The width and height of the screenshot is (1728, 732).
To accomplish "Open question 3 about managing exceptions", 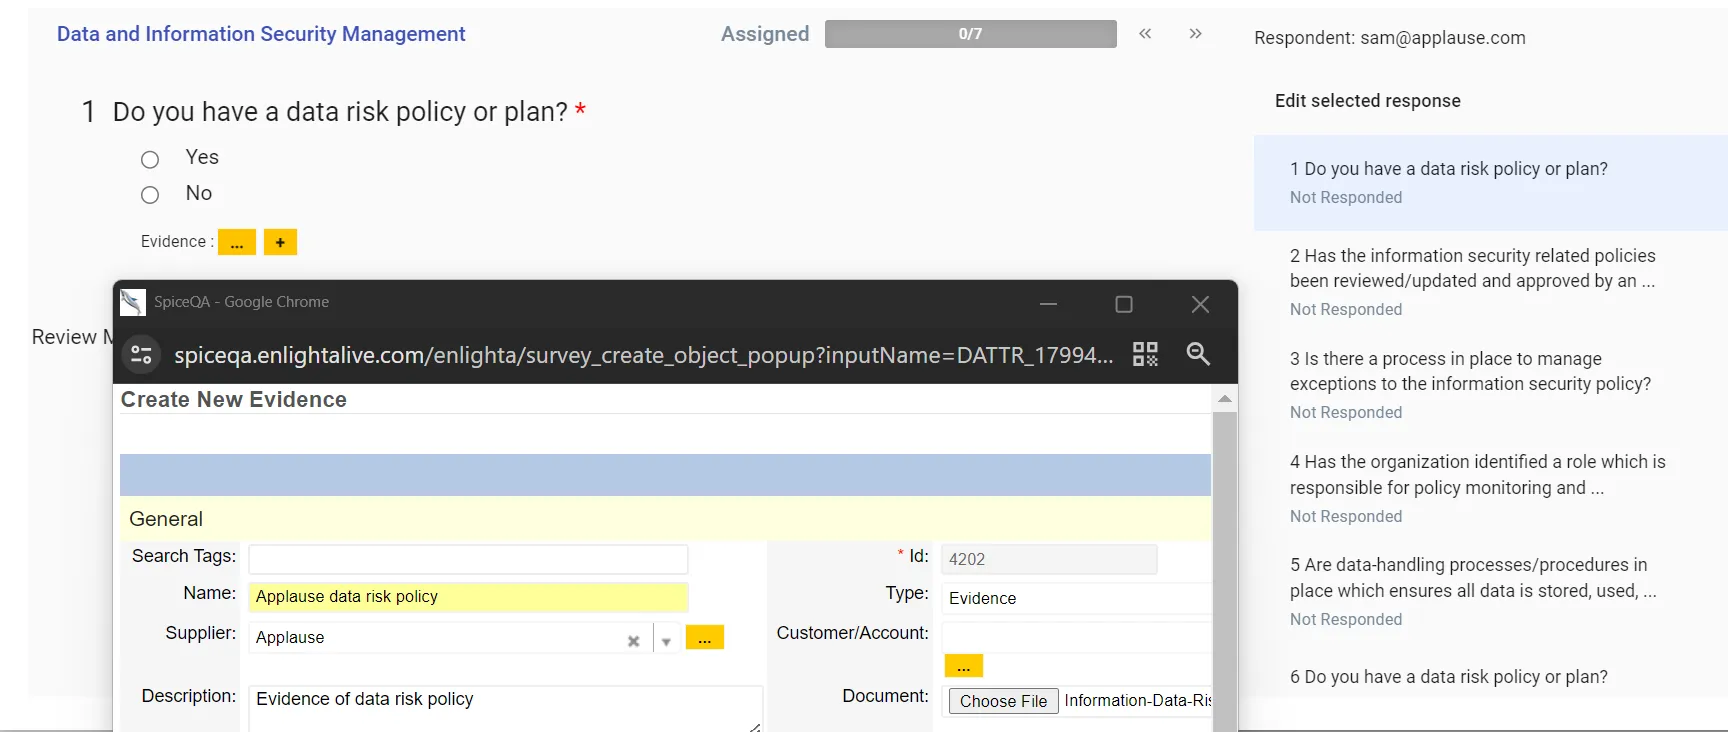I will coord(1470,371).
